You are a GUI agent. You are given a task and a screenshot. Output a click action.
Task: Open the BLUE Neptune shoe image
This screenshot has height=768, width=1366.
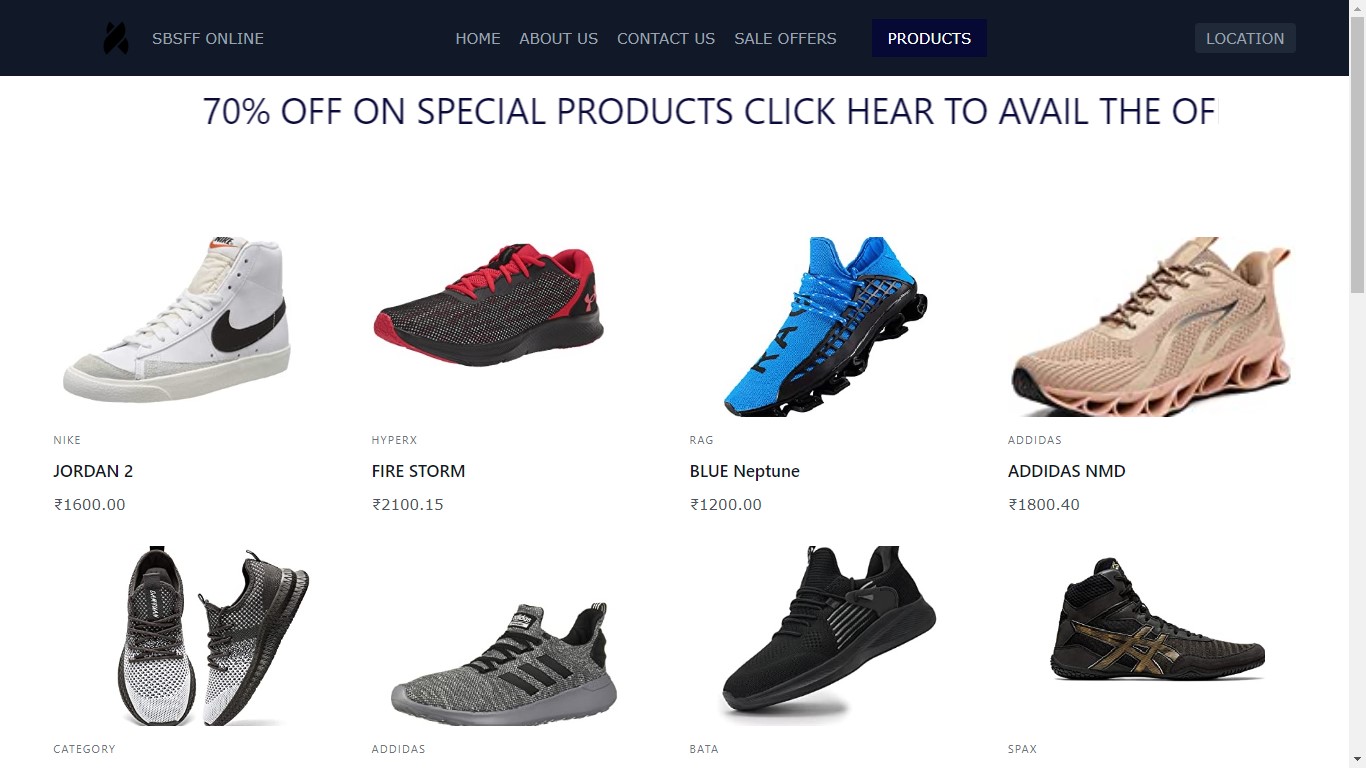click(x=824, y=326)
